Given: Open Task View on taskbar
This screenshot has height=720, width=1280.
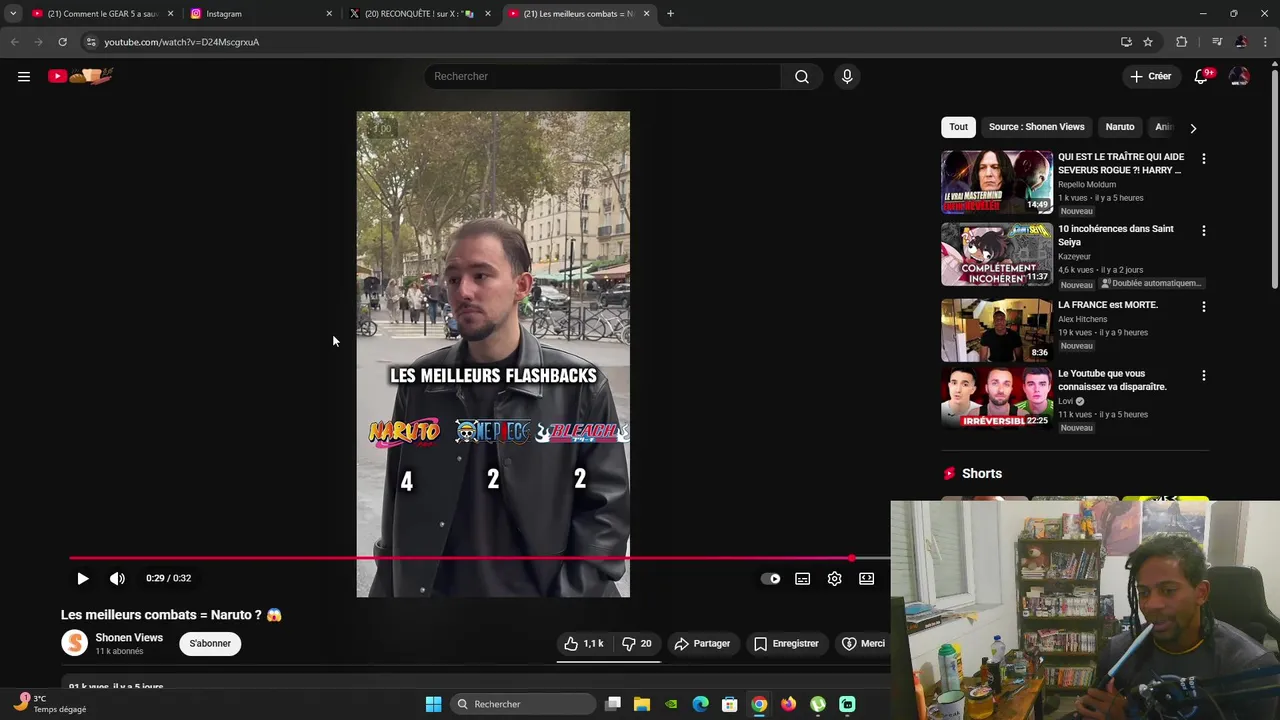Looking at the screenshot, I should click(x=613, y=704).
